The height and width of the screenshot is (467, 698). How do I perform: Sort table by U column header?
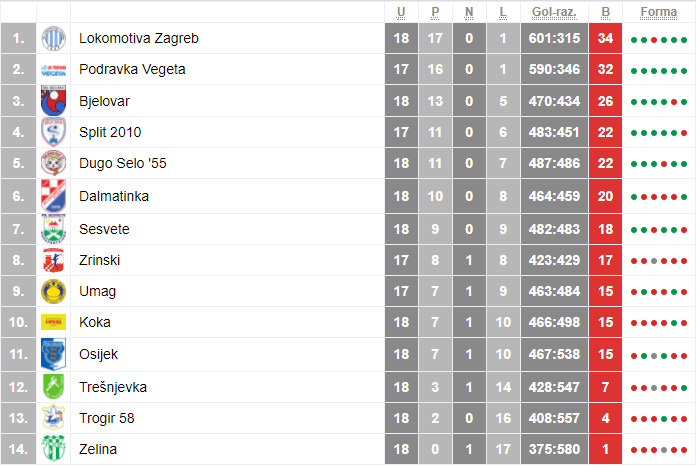[x=401, y=12]
